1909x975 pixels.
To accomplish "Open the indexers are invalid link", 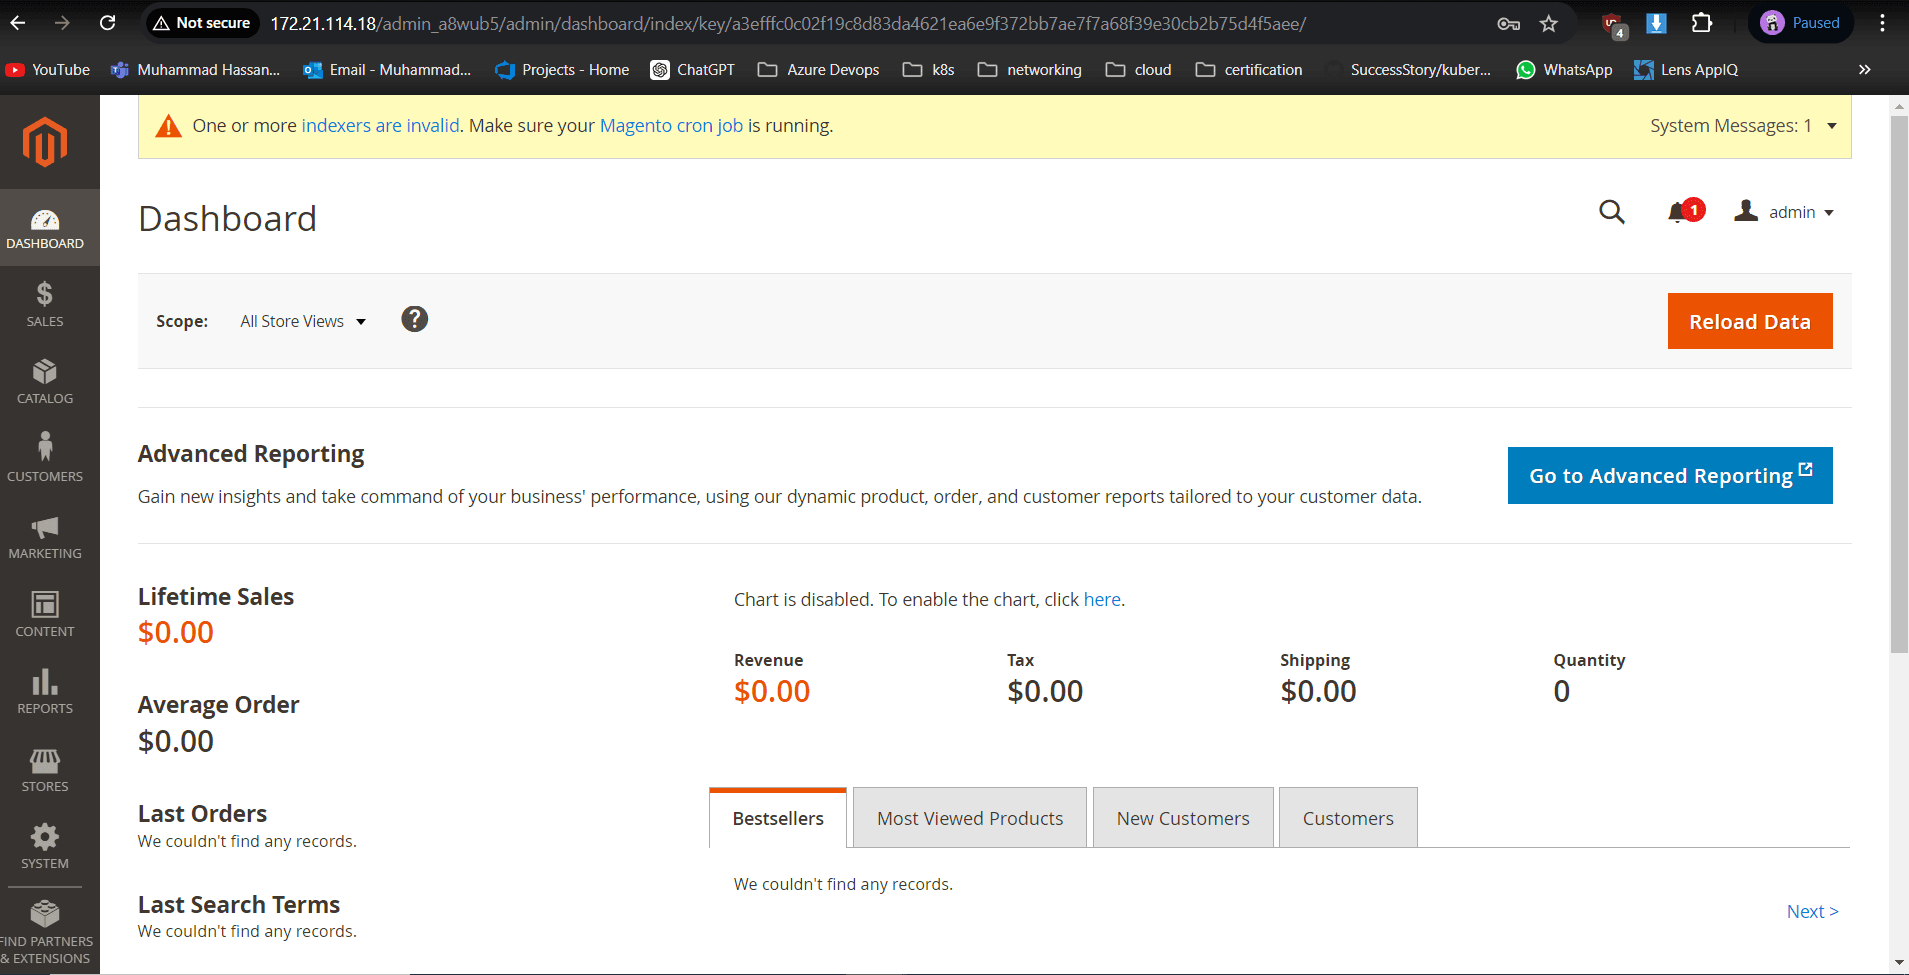I will click(x=379, y=125).
